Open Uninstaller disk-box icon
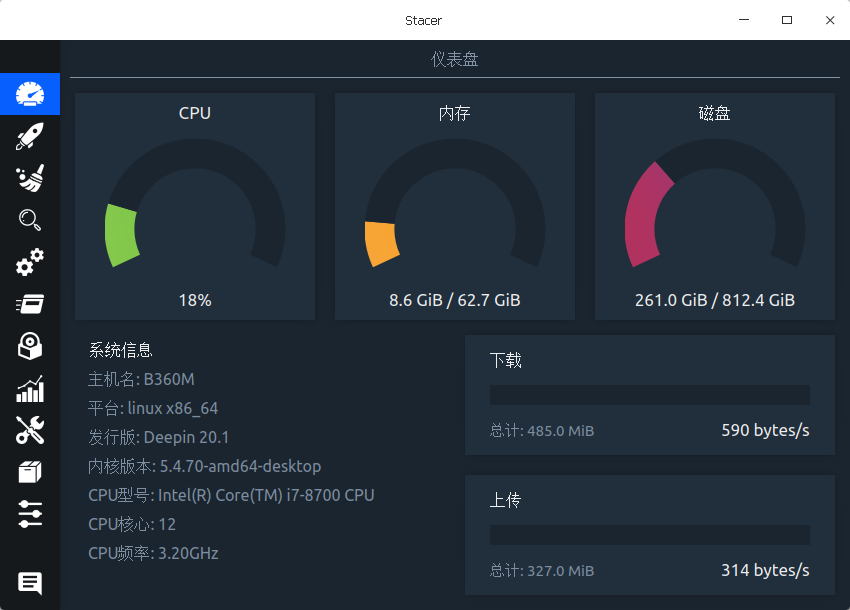 (x=30, y=346)
